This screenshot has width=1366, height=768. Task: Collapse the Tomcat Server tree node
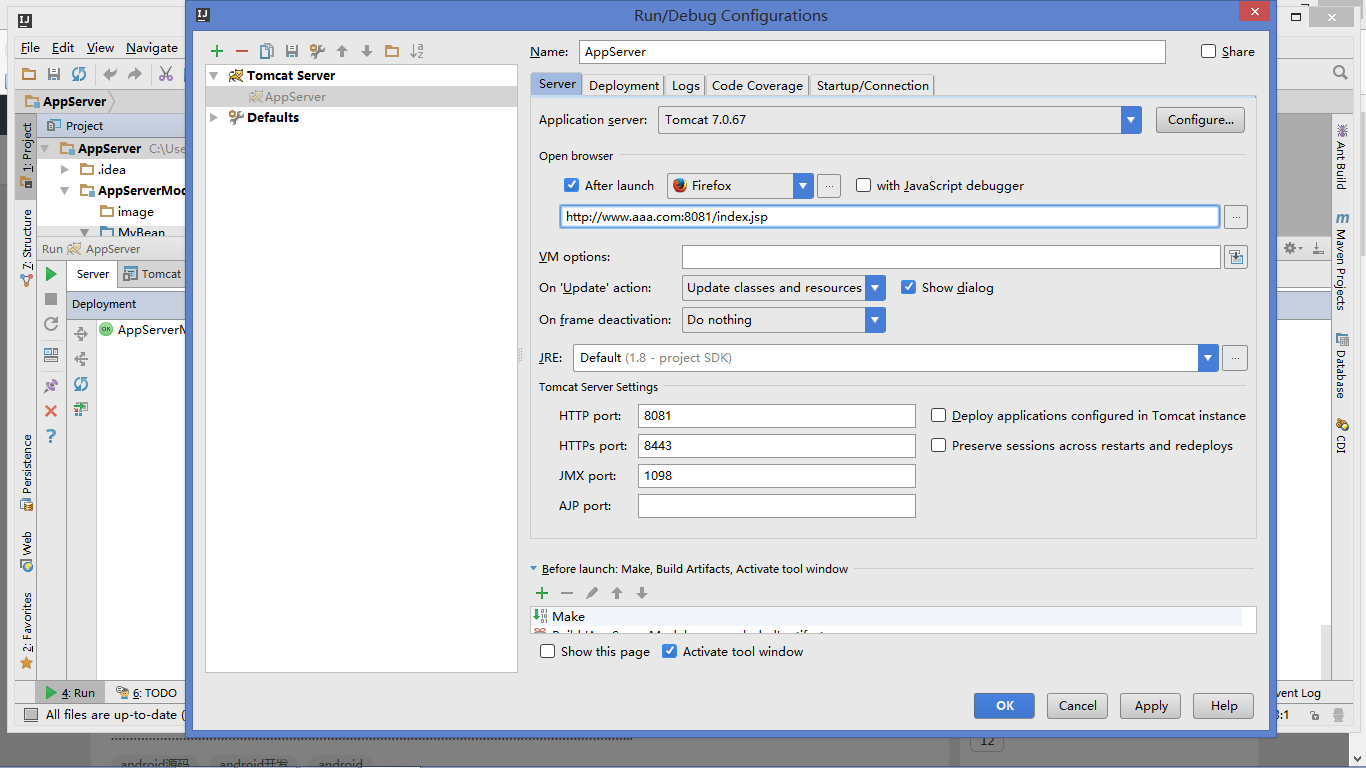[214, 75]
